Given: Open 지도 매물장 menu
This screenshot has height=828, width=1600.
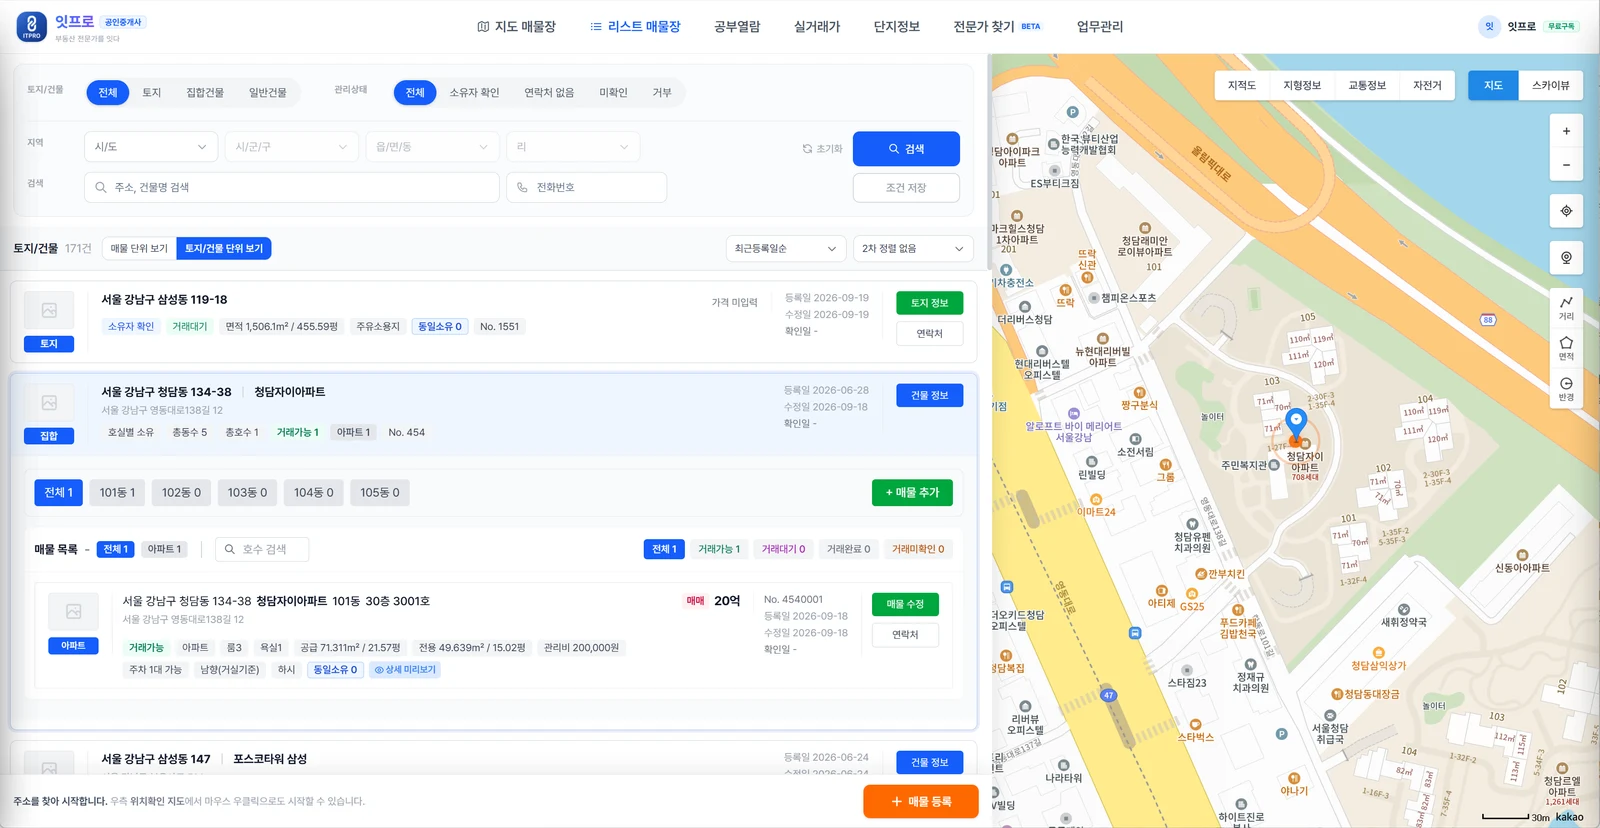Looking at the screenshot, I should tap(516, 27).
